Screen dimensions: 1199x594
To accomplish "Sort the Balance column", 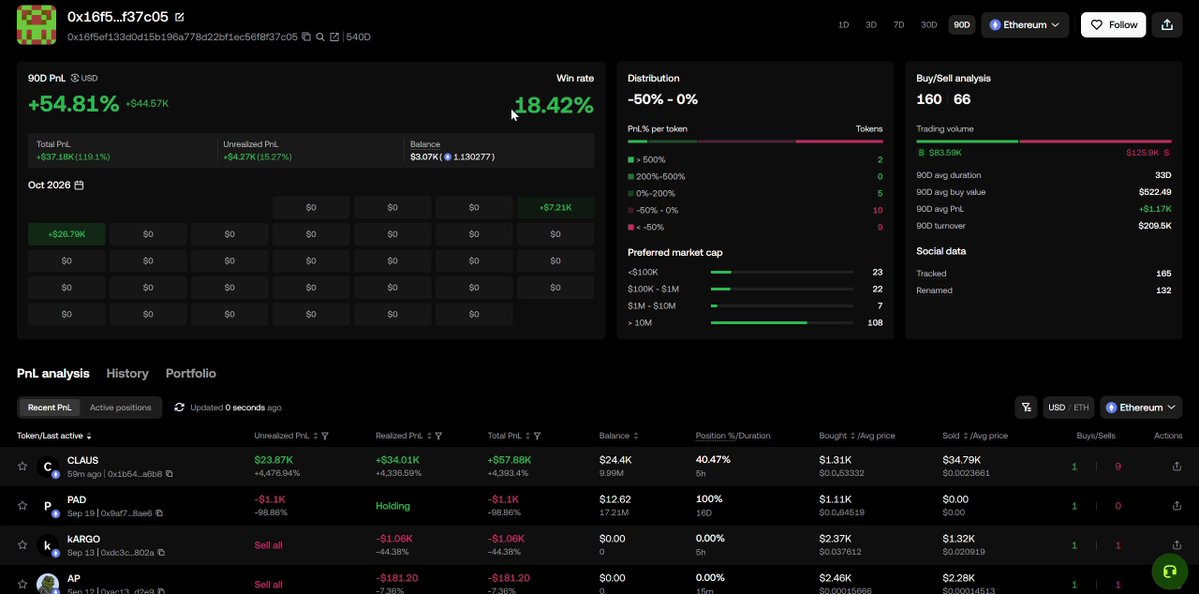I will [x=635, y=436].
